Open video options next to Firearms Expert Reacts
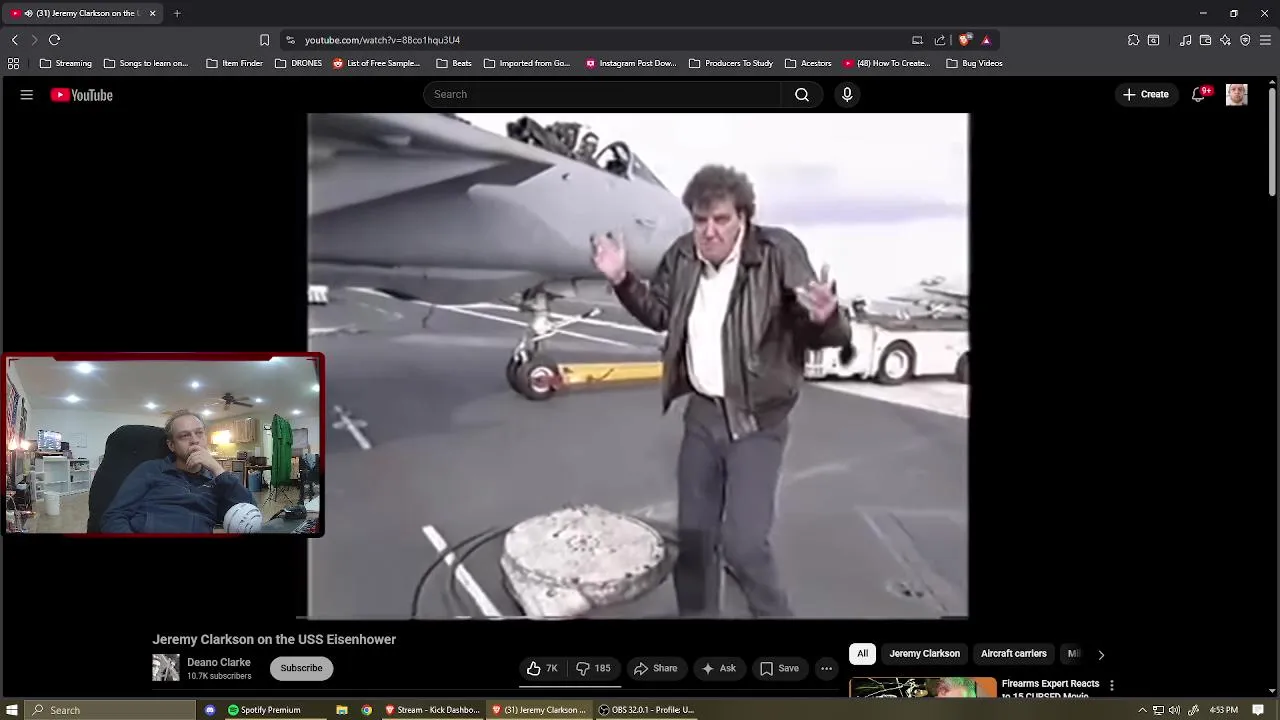The height and width of the screenshot is (720, 1280). 1111,685
